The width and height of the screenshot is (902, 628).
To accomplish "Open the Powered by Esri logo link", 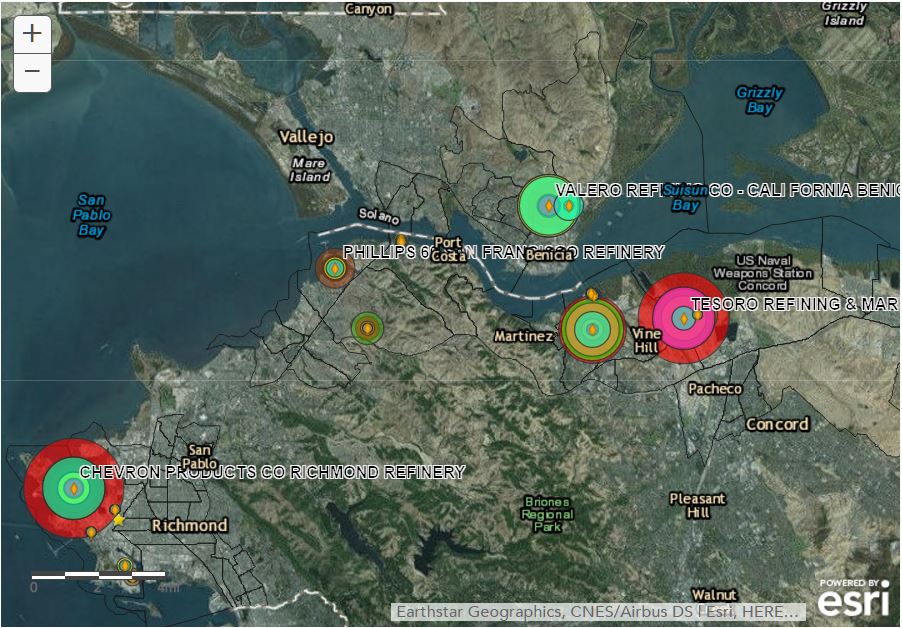I will pos(853,597).
